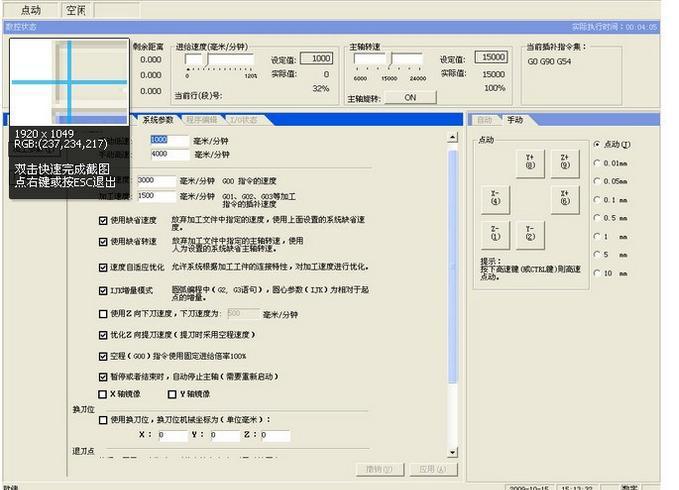The image size is (679, 490).
Task: Switch to the 程序编辑 tab
Action: [202, 120]
